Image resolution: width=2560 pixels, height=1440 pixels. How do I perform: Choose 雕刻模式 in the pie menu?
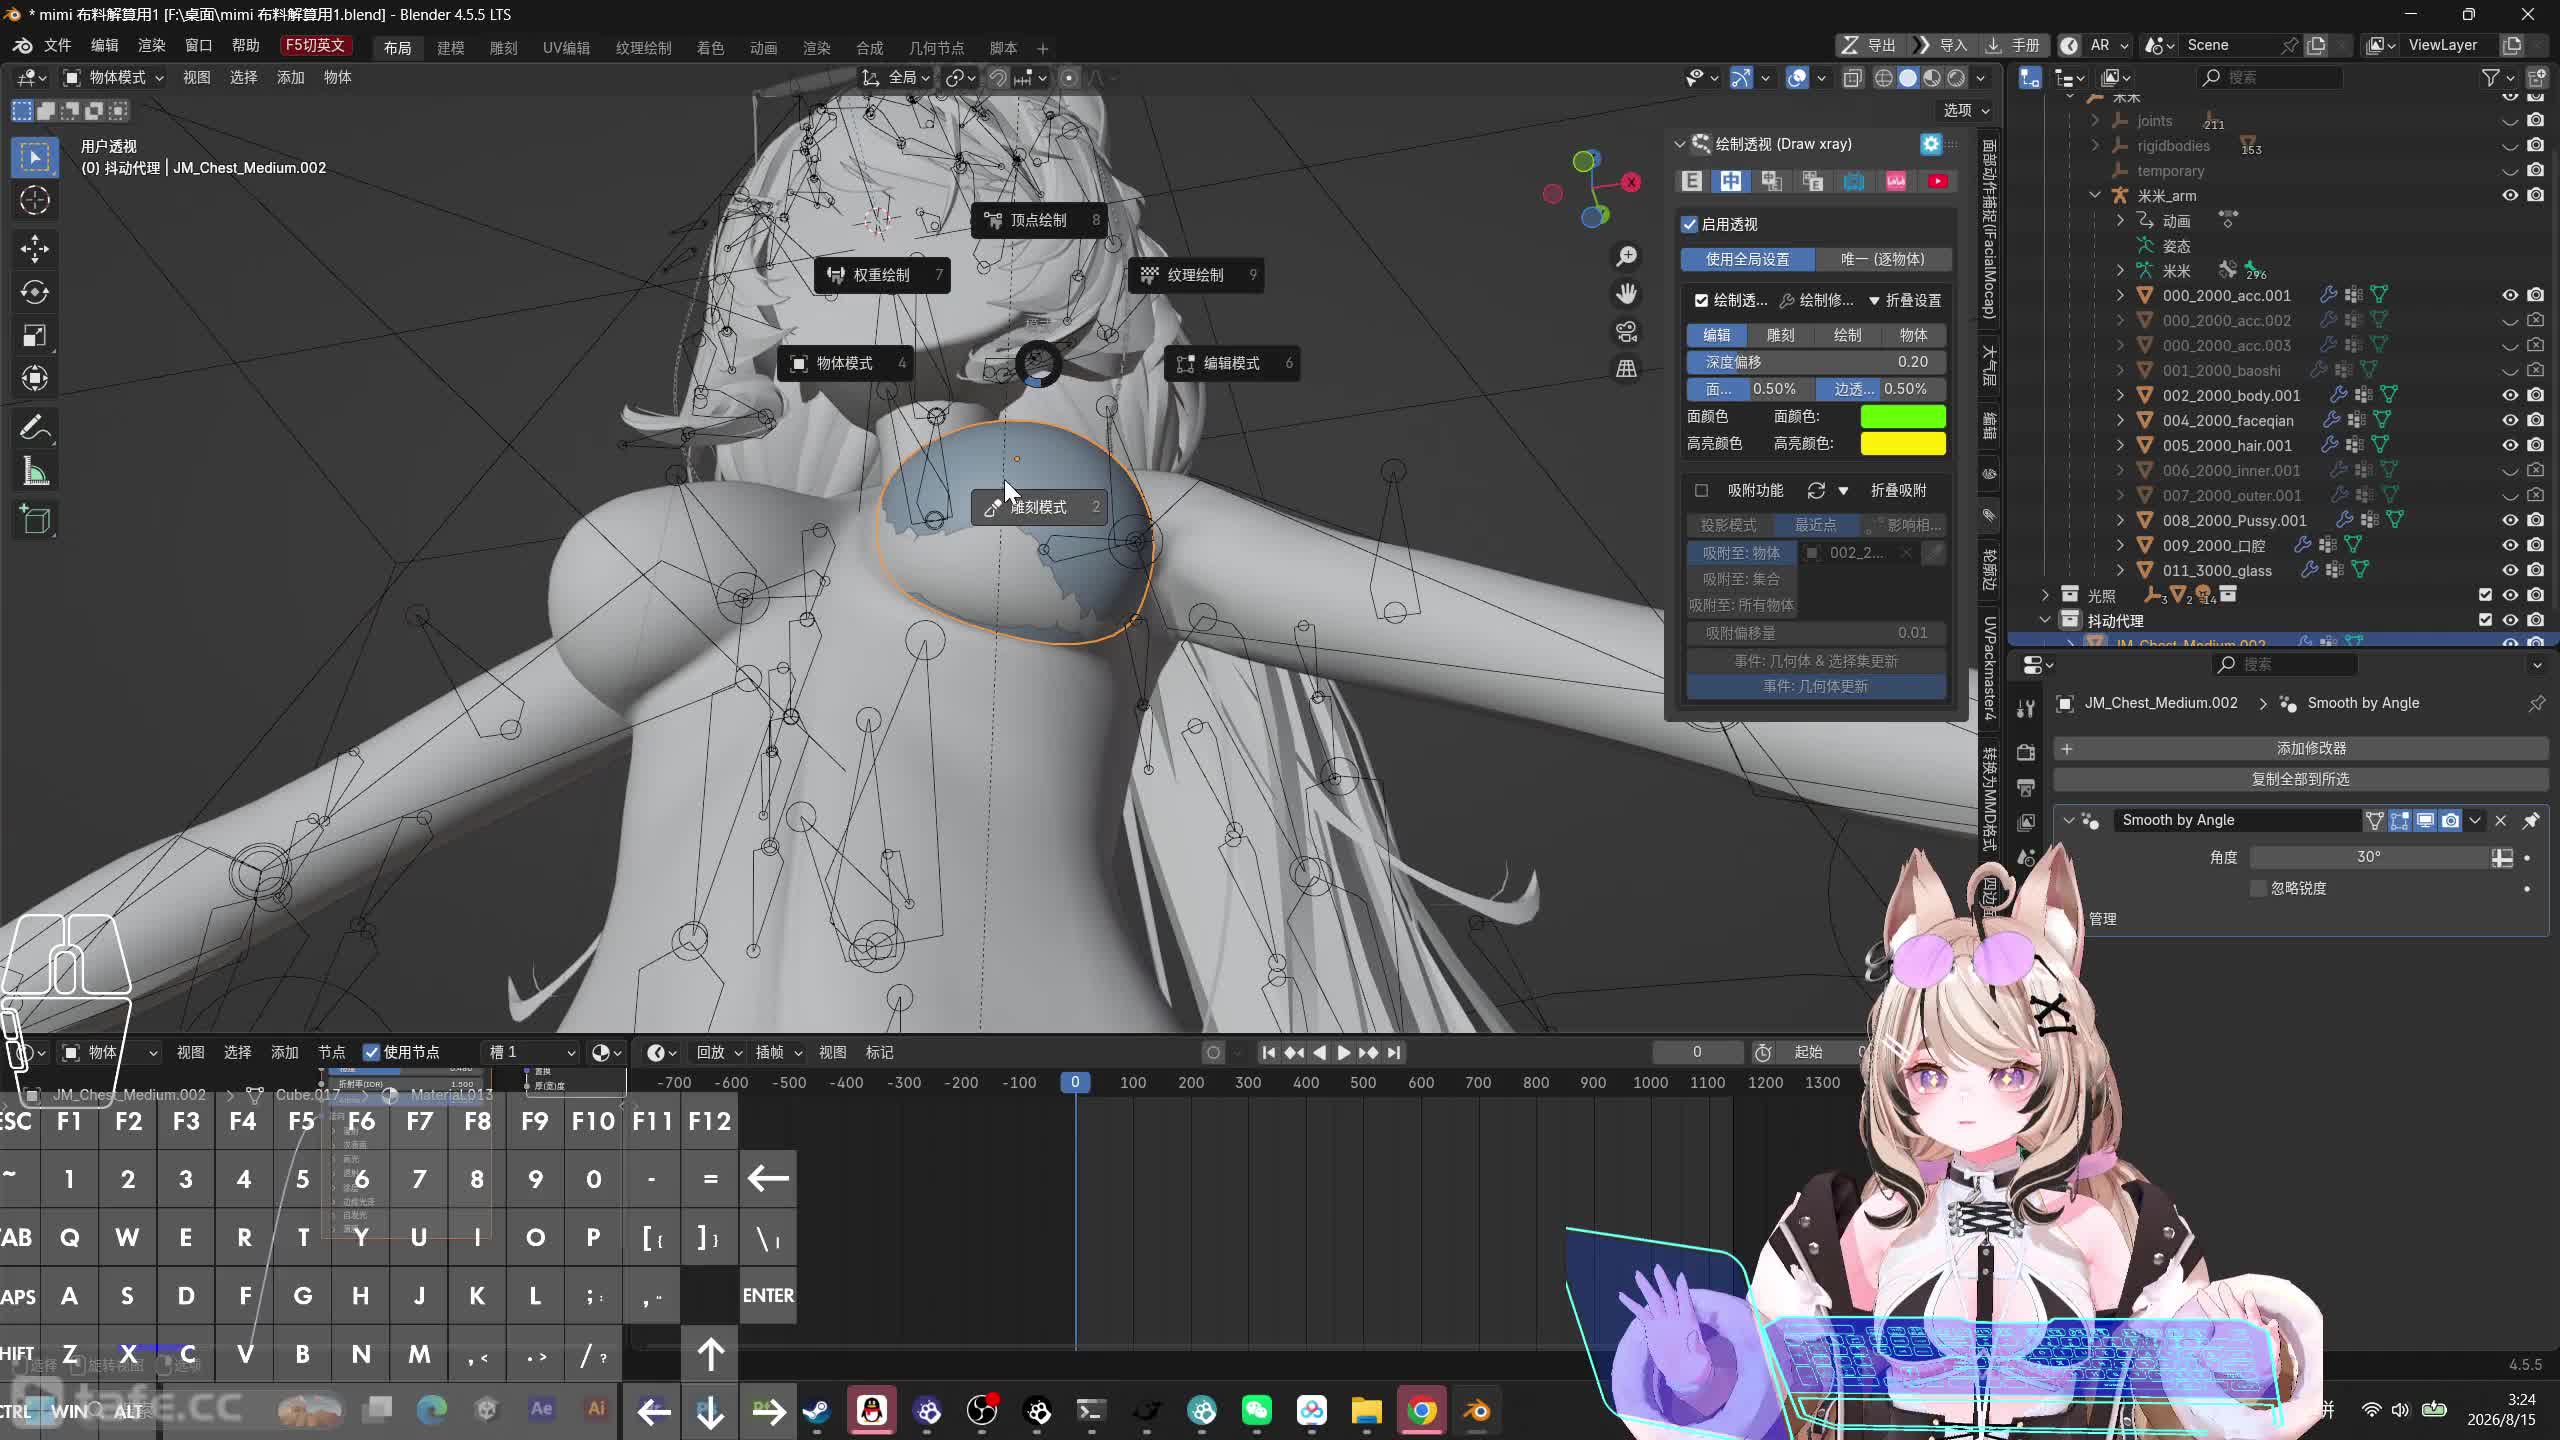pyautogui.click(x=1039, y=507)
